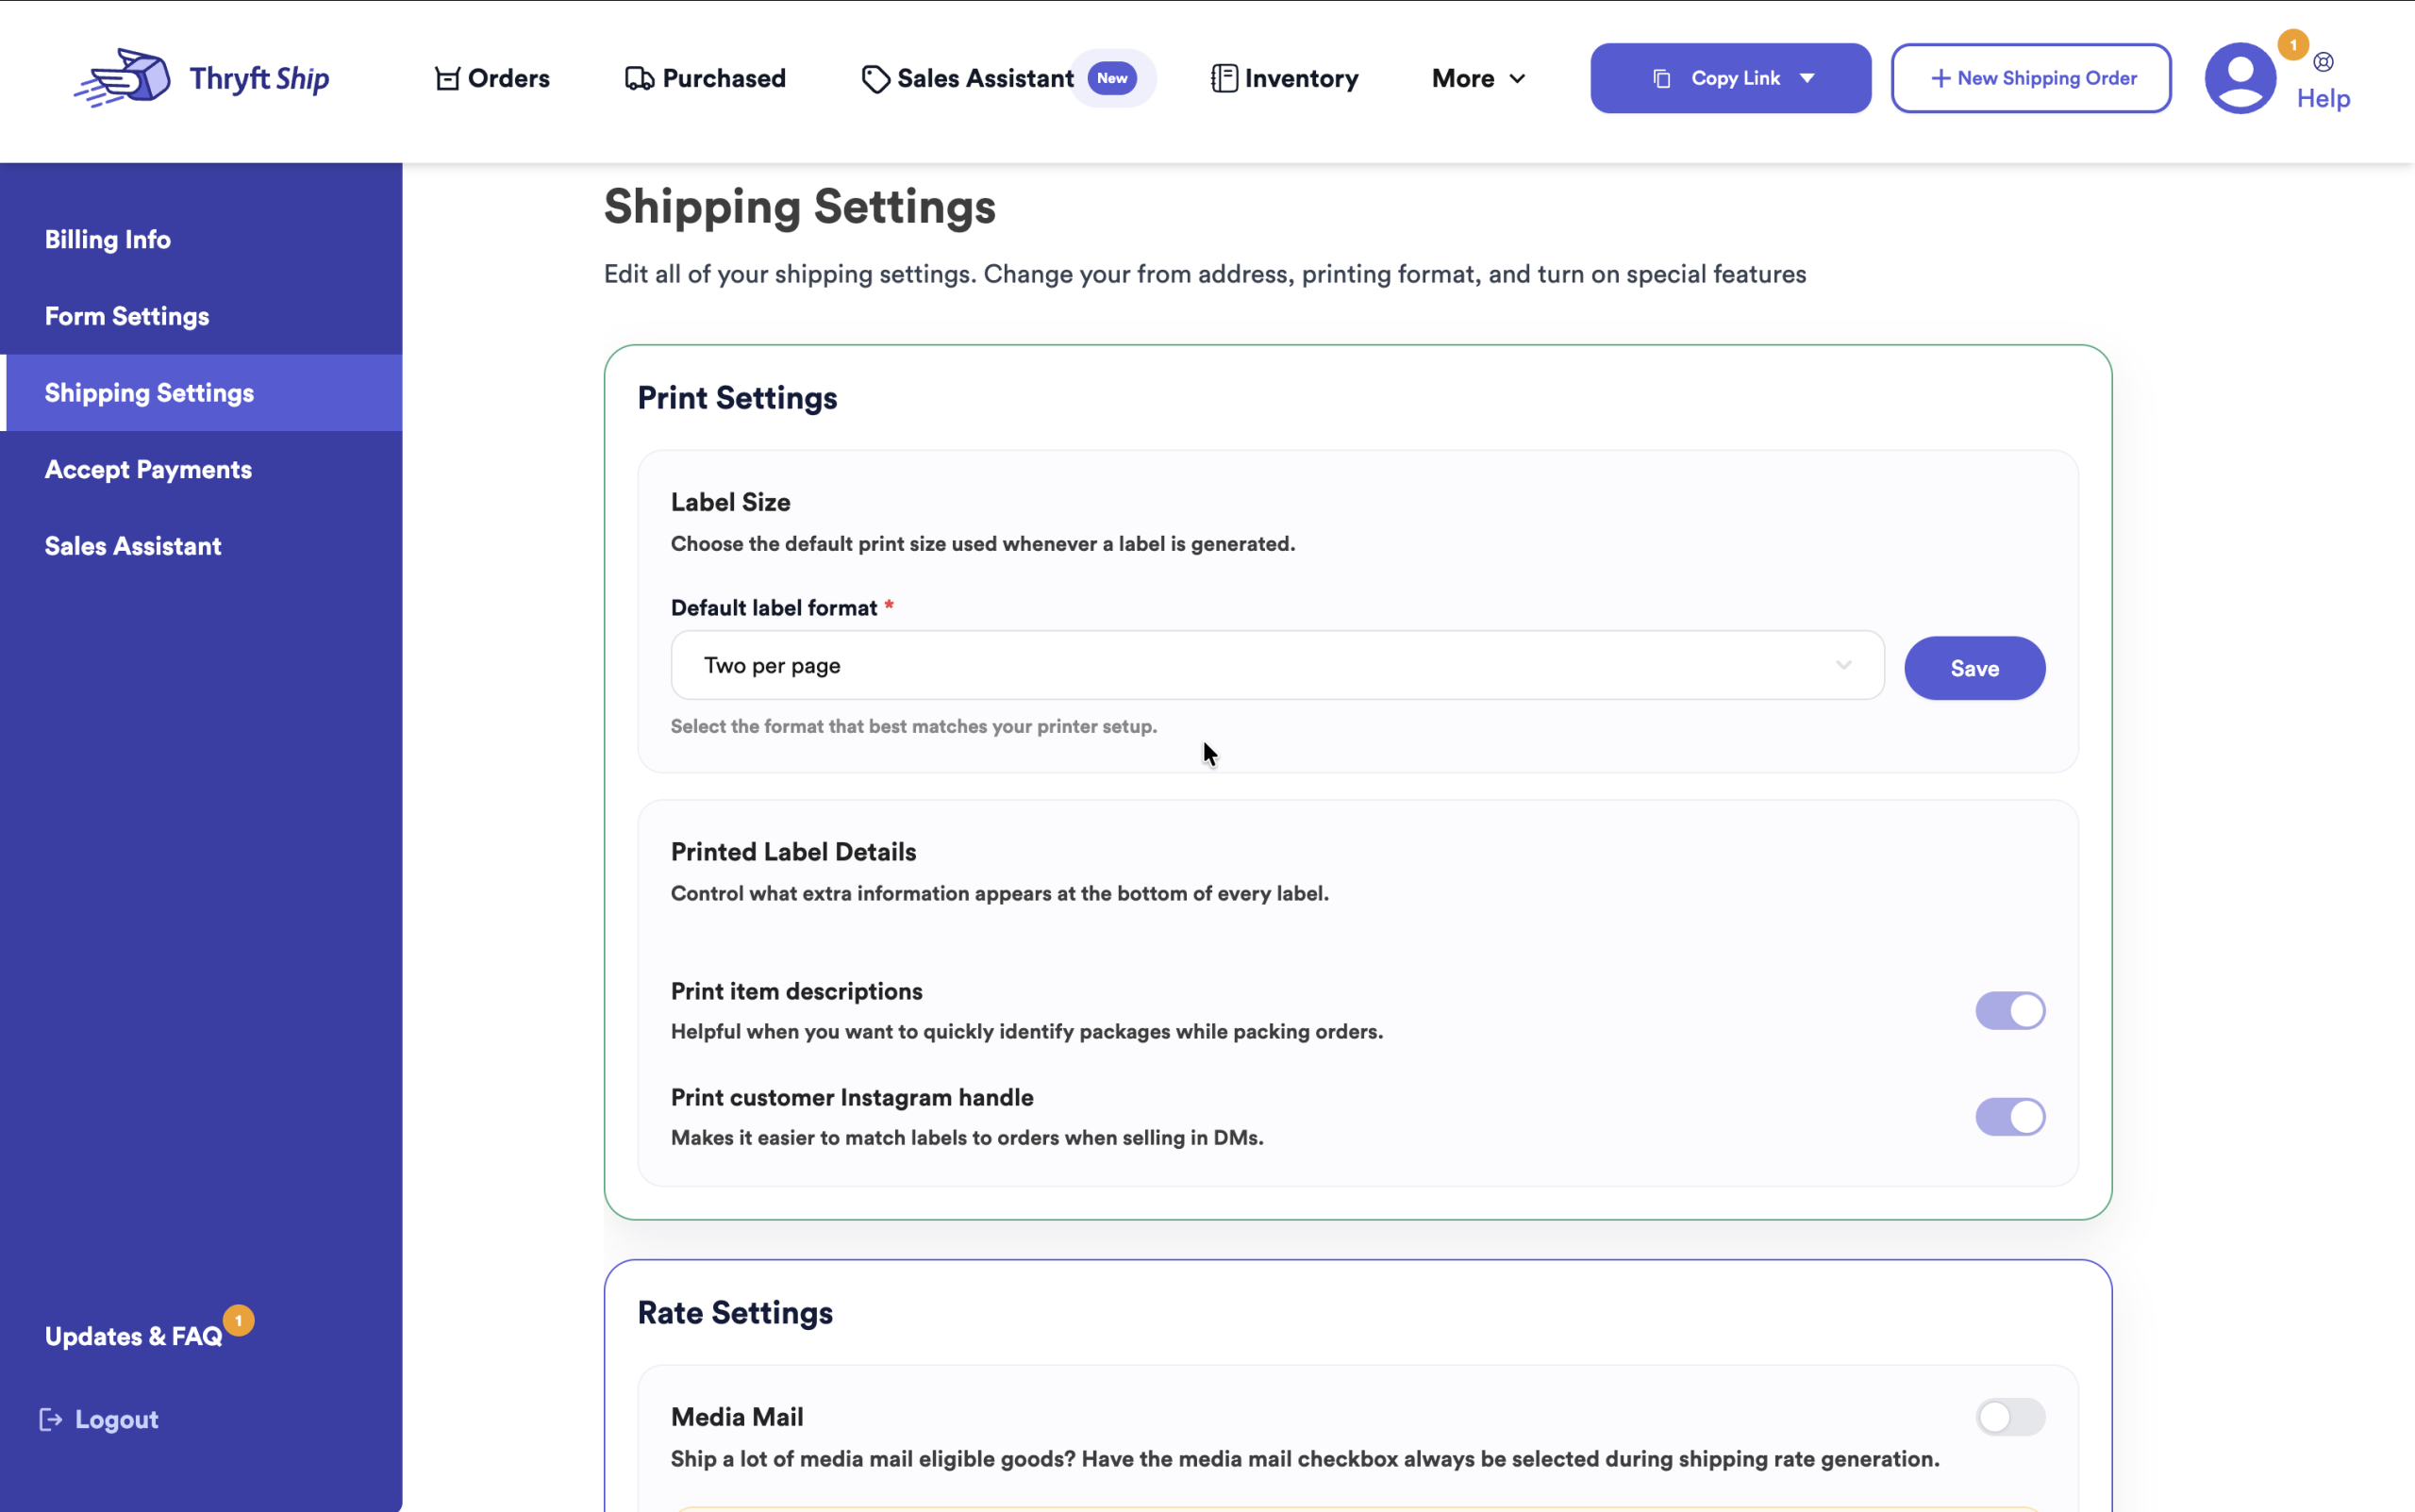Expand the Copy Link dropdown arrow

pyautogui.click(x=1807, y=78)
